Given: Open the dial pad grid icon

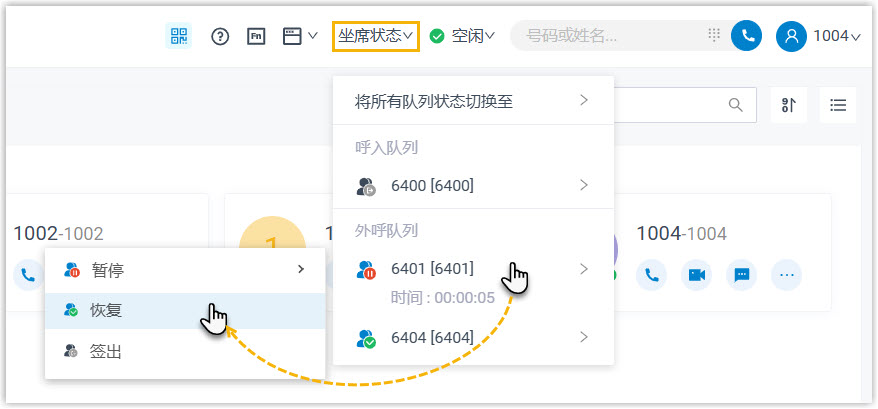Looking at the screenshot, I should tap(714, 35).
